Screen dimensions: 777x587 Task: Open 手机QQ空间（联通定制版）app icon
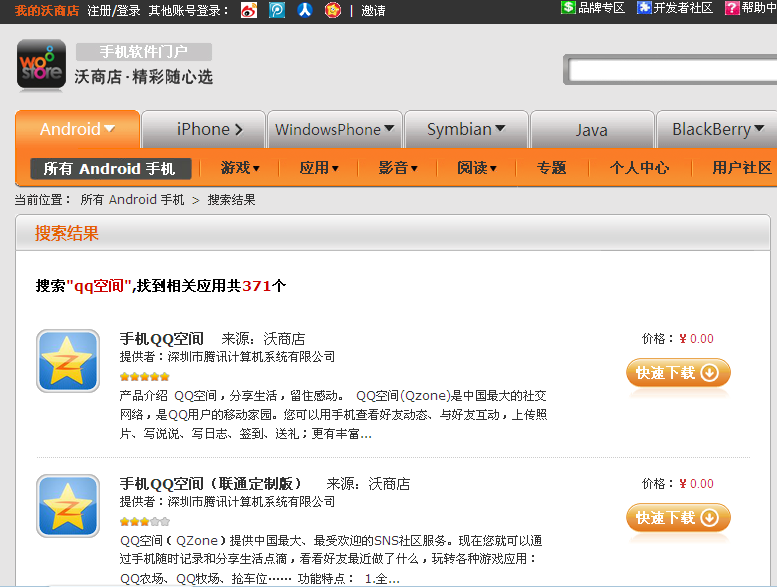point(68,506)
